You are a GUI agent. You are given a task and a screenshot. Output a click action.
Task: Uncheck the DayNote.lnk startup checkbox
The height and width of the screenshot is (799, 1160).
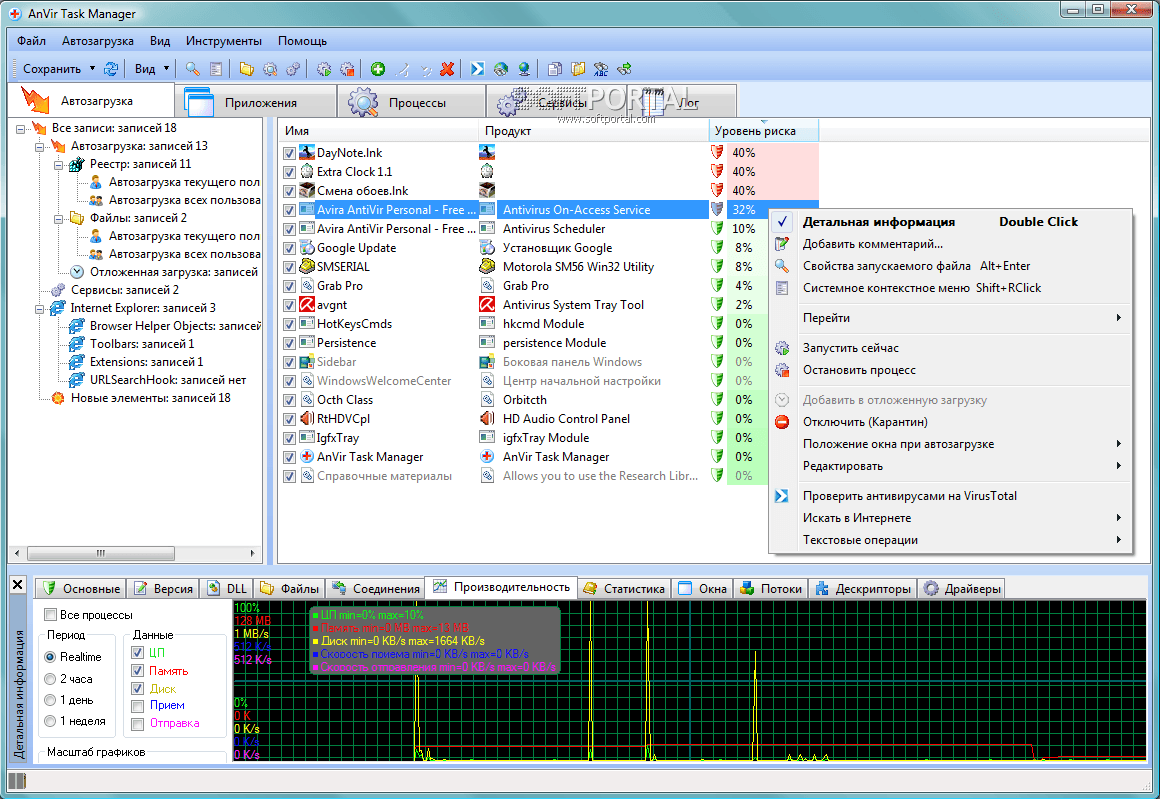[x=289, y=153]
